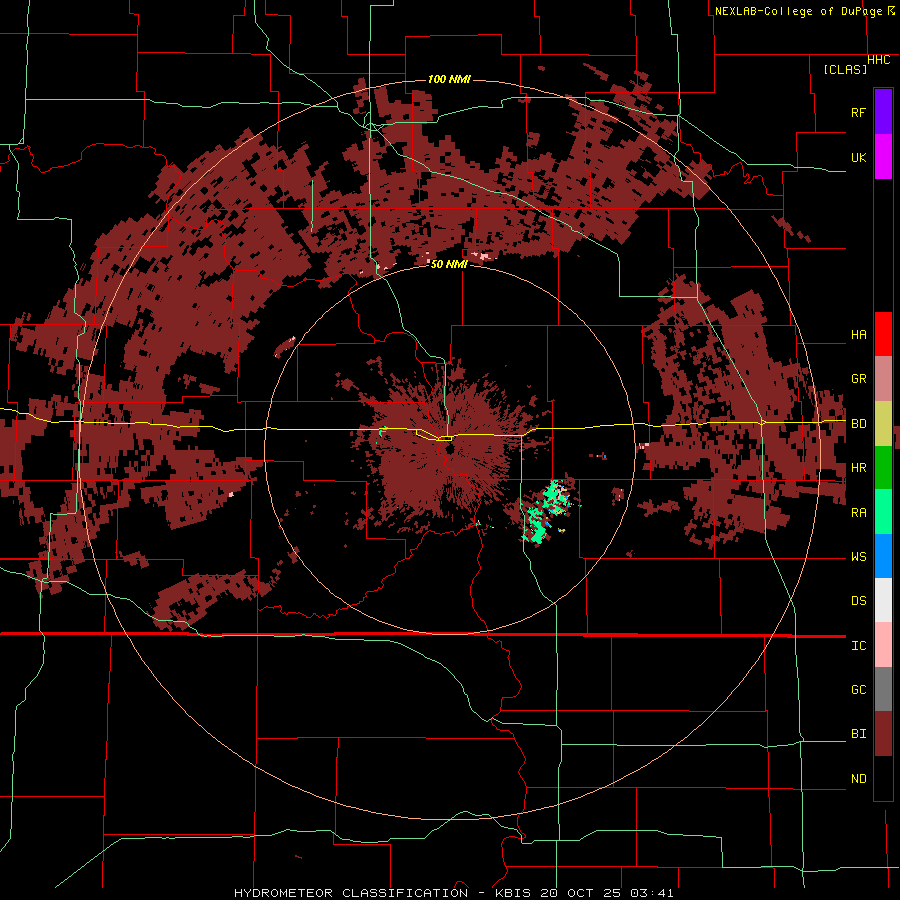Click the BI legend label
Viewport: 900px width, 900px height.
858,734
